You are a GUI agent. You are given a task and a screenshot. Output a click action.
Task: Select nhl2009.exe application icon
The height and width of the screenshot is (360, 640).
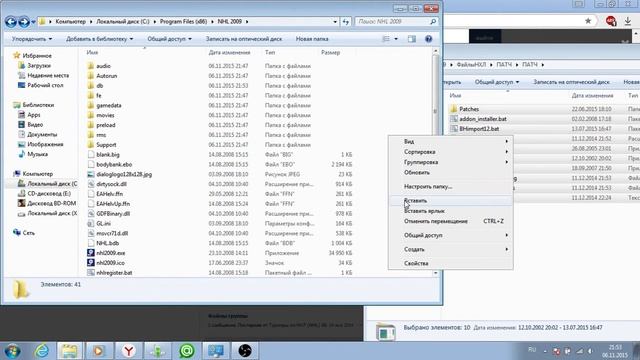pos(91,253)
